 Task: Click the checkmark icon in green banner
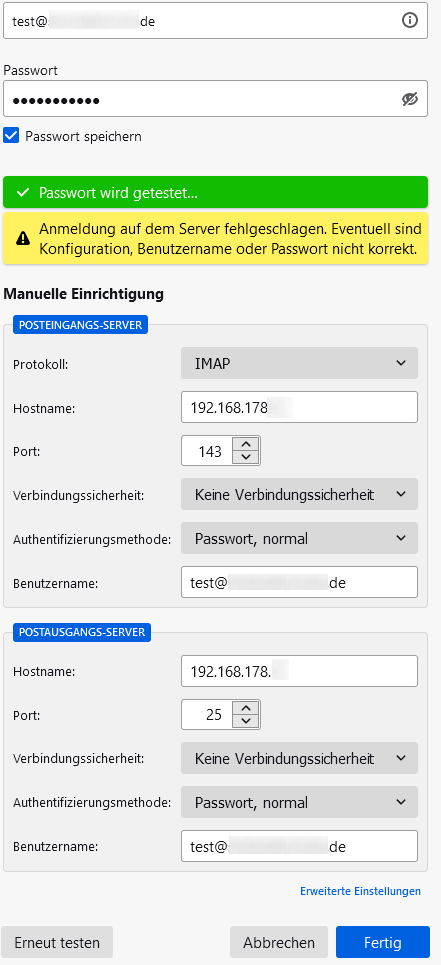coord(23,193)
